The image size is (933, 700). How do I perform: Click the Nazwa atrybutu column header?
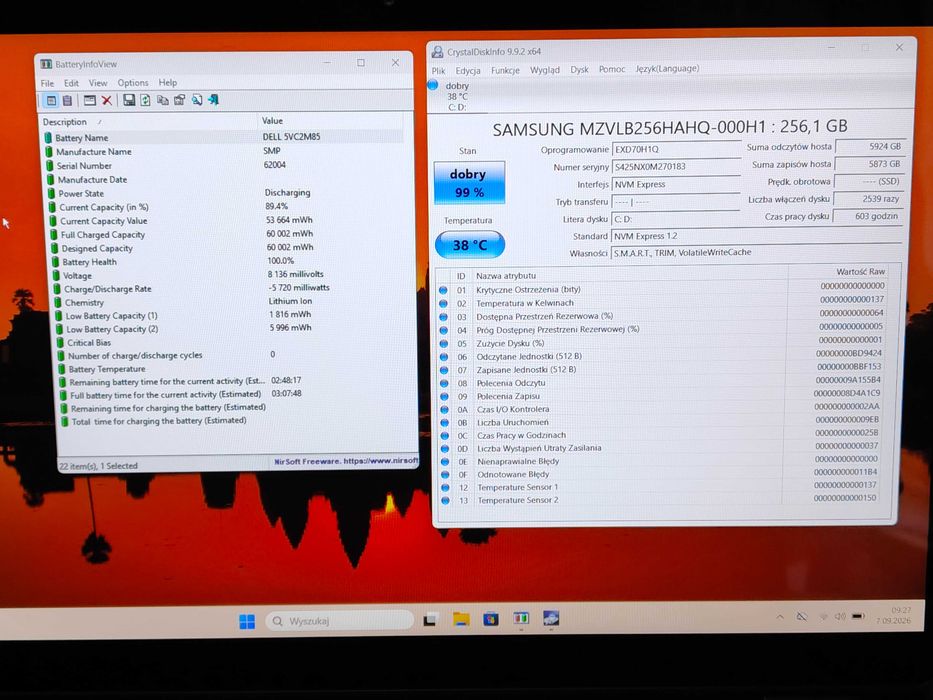[x=630, y=276]
